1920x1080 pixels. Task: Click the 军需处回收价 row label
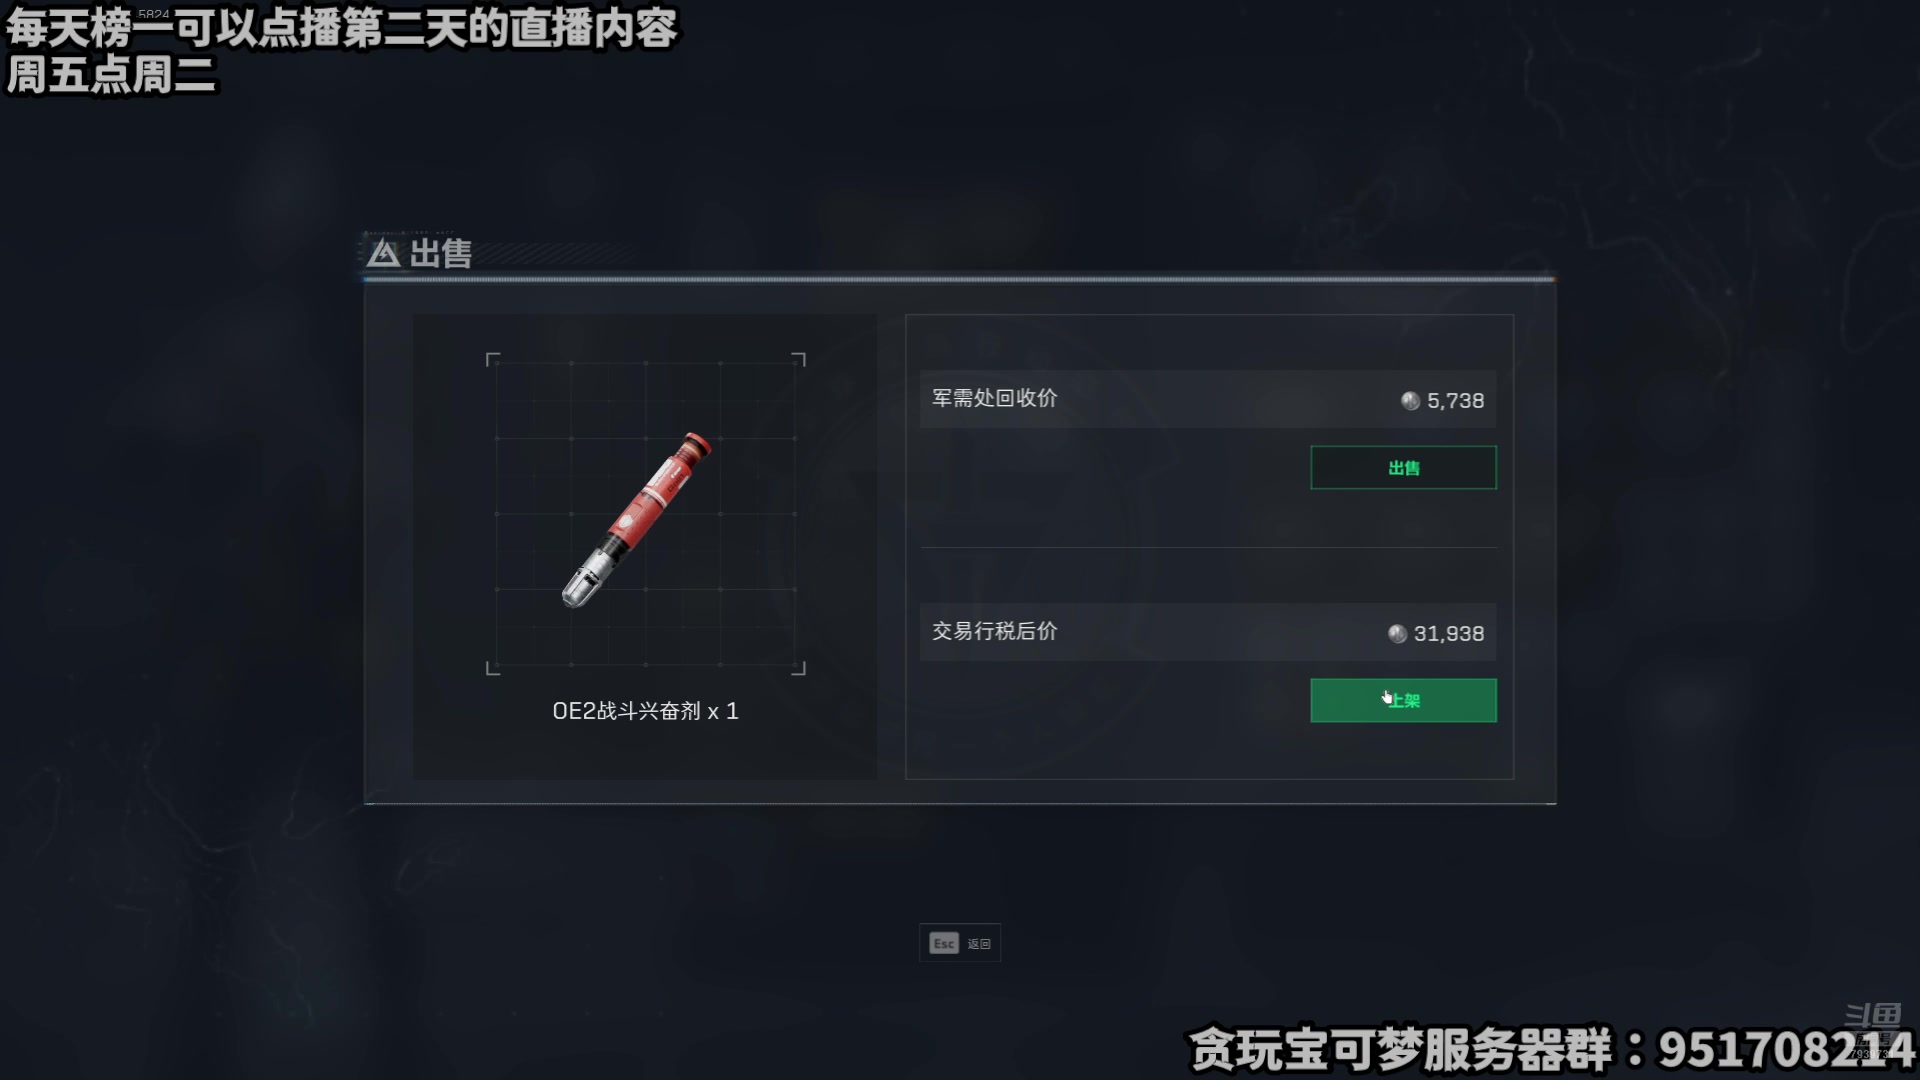pyautogui.click(x=995, y=398)
